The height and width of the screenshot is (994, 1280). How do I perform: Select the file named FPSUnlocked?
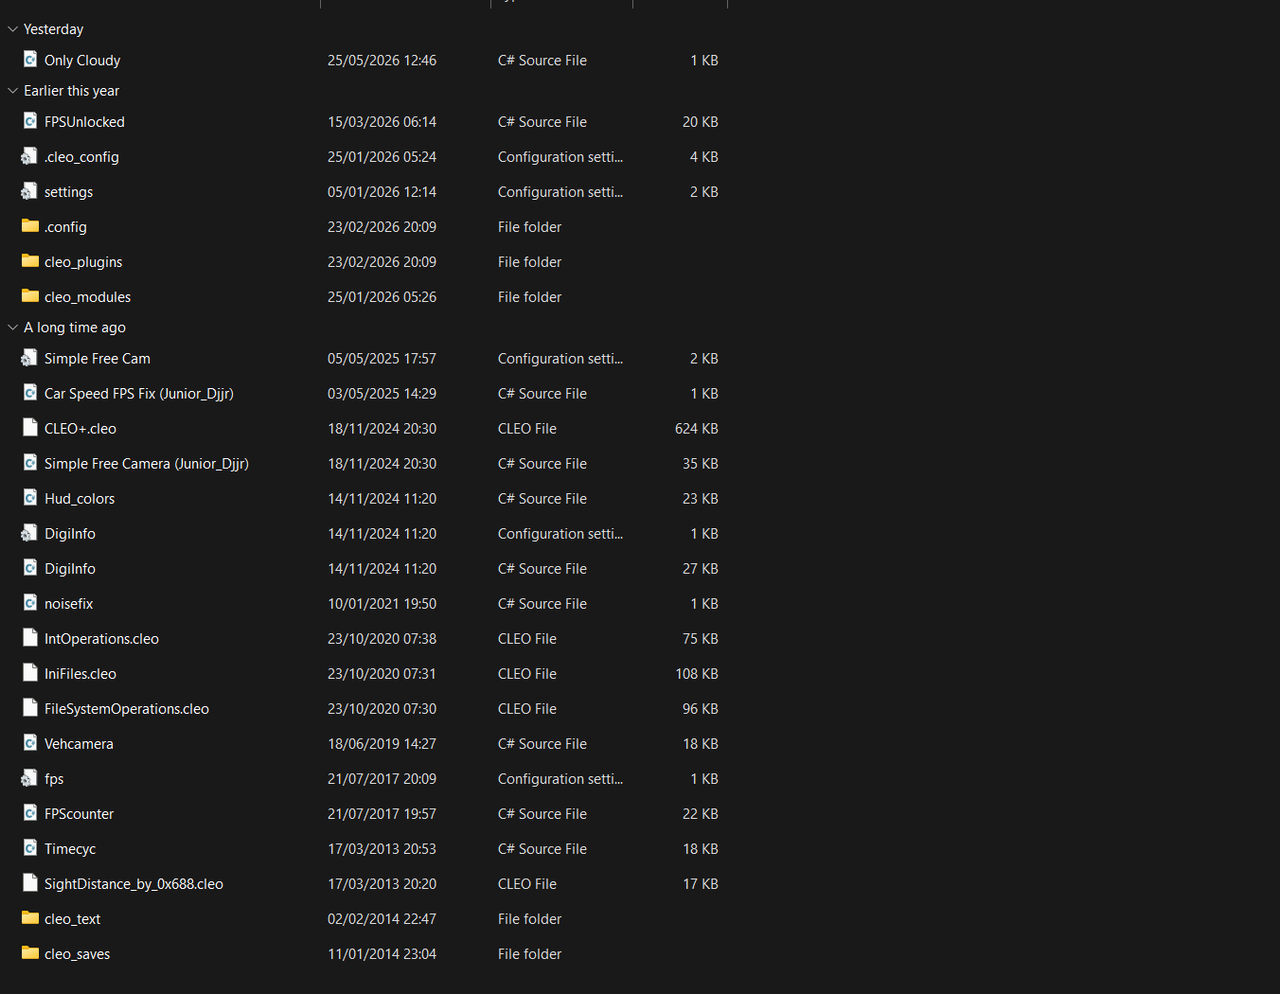84,122
